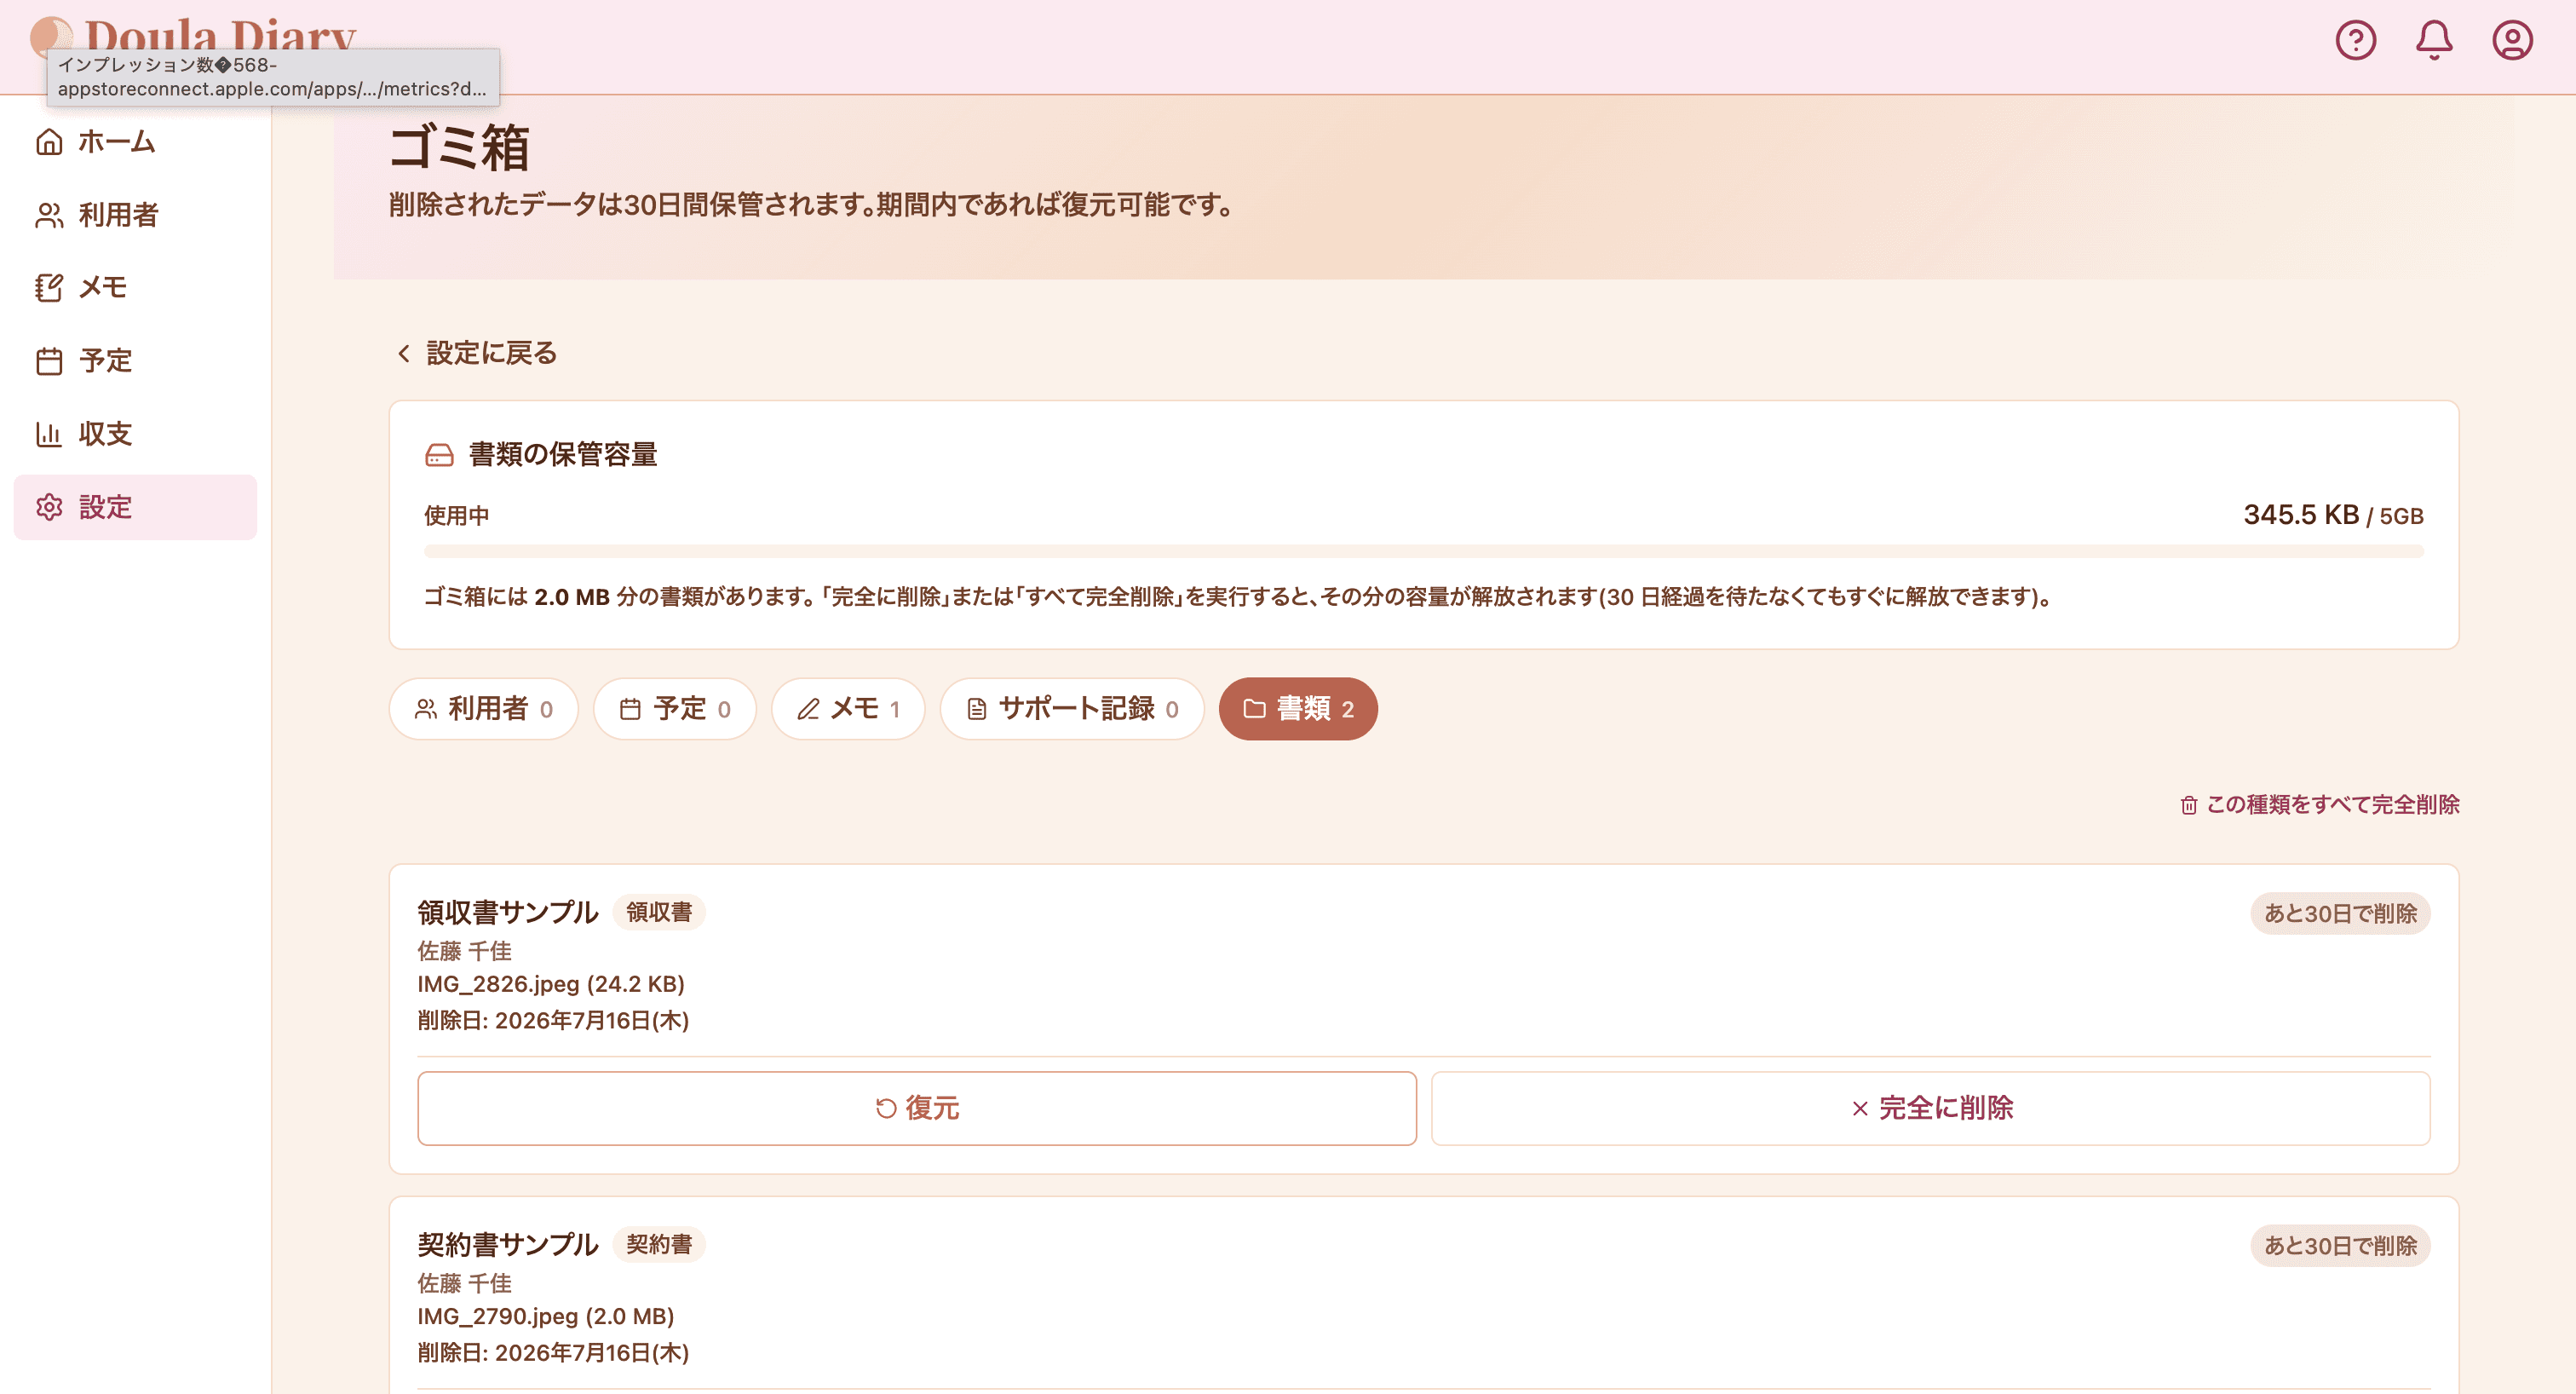The height and width of the screenshot is (1394, 2576).
Task: Click the 345.5 KB / 5GB usage value
Action: (x=2333, y=515)
